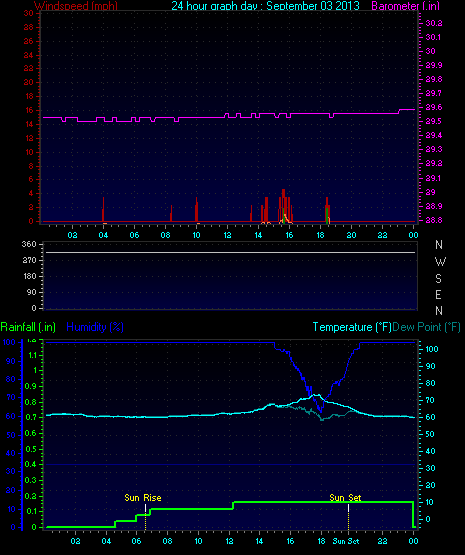Image resolution: width=465 pixels, height=555 pixels.
Task: Click the Sun Set marker label above graph
Action: click(x=345, y=498)
